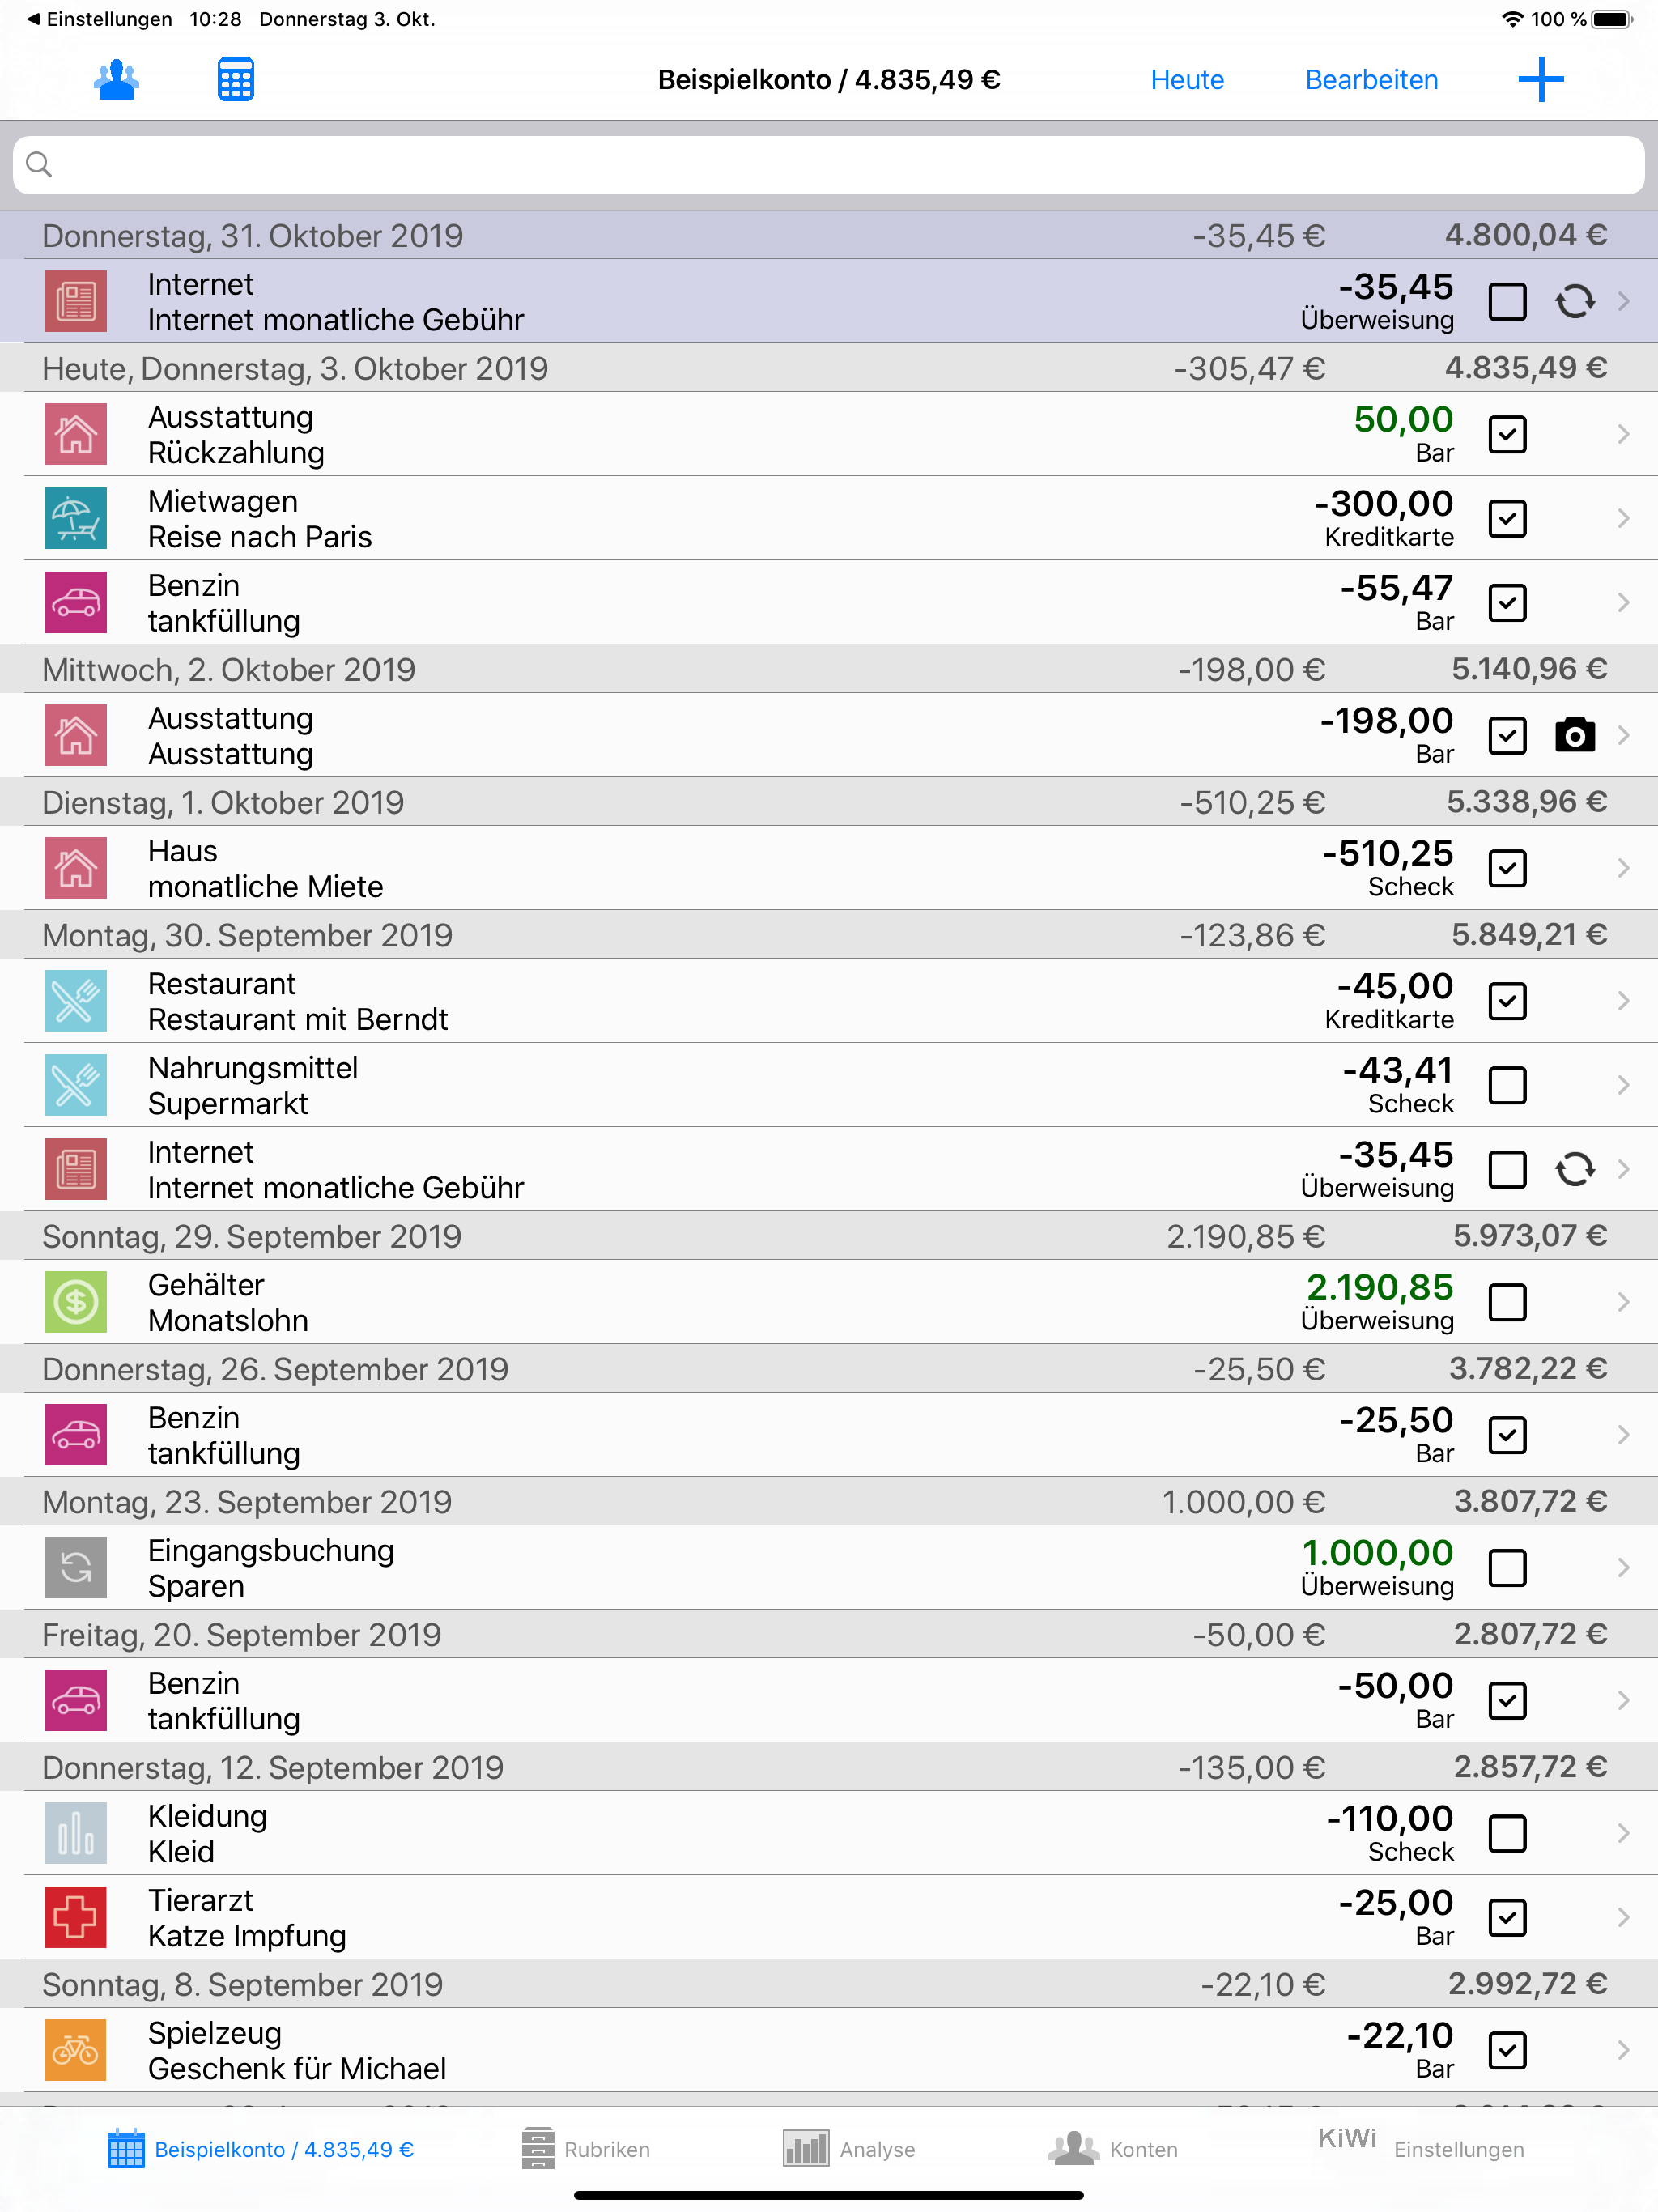
Task: Click the Gehälter dollar sign icon
Action: (75, 1302)
